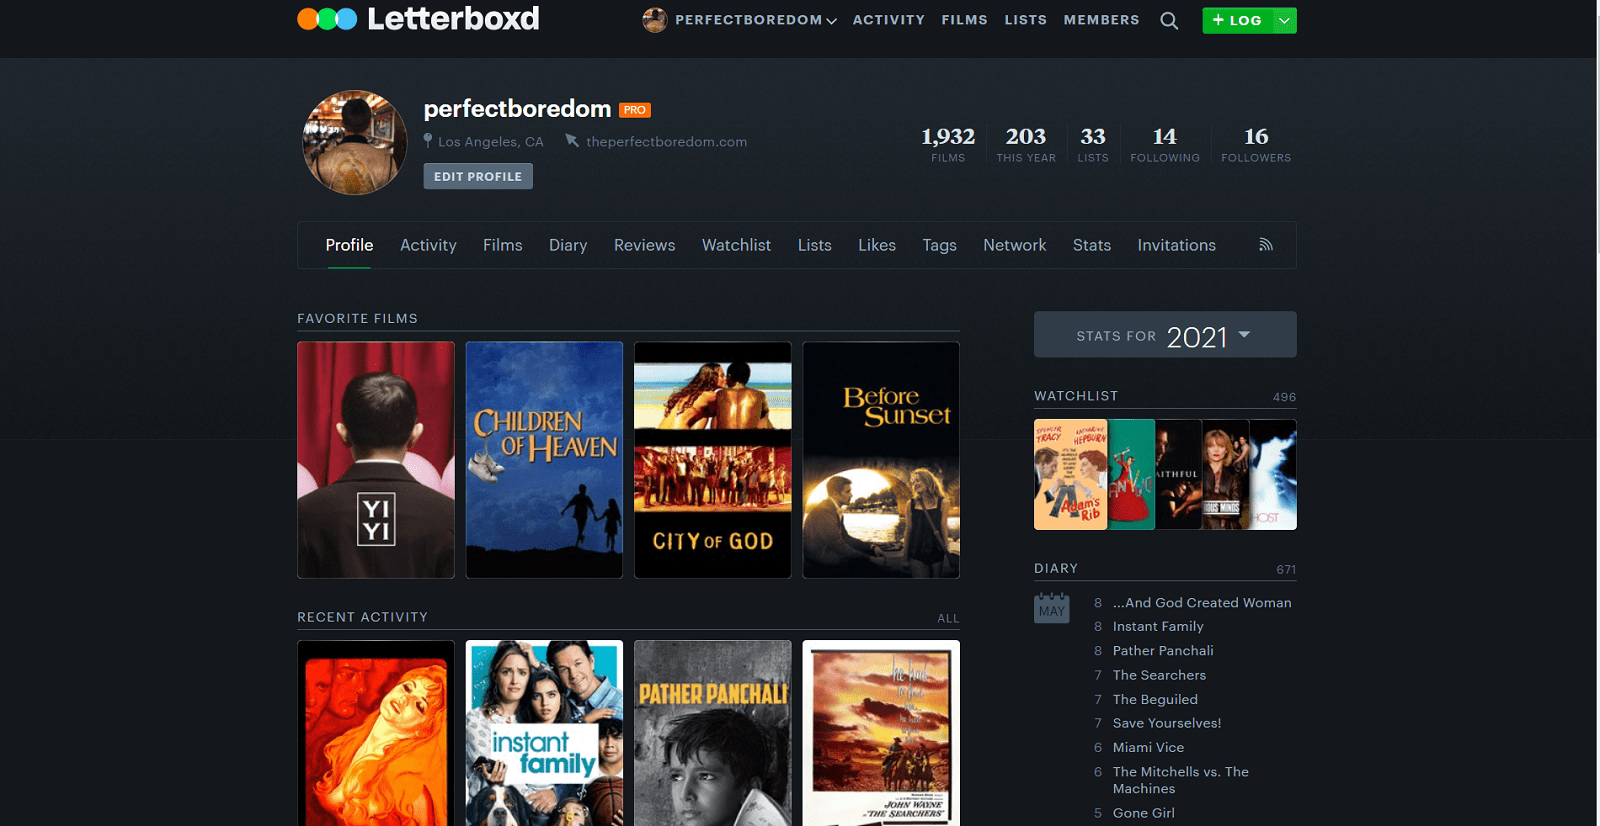This screenshot has width=1600, height=826.
Task: Open ...And God Created Woman diary entry
Action: [1202, 602]
